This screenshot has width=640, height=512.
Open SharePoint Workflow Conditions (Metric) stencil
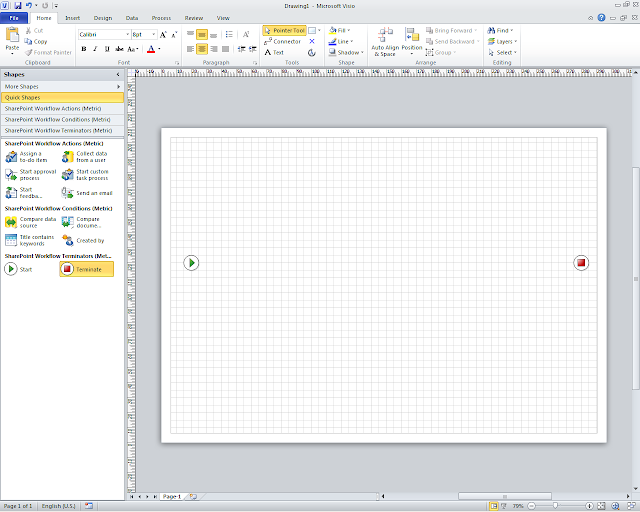click(x=62, y=120)
